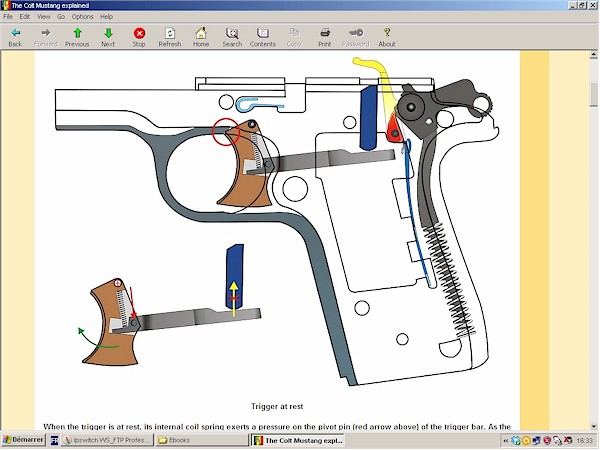Click the disabled Password key icon
Viewport: 600px width, 450px height.
click(355, 38)
